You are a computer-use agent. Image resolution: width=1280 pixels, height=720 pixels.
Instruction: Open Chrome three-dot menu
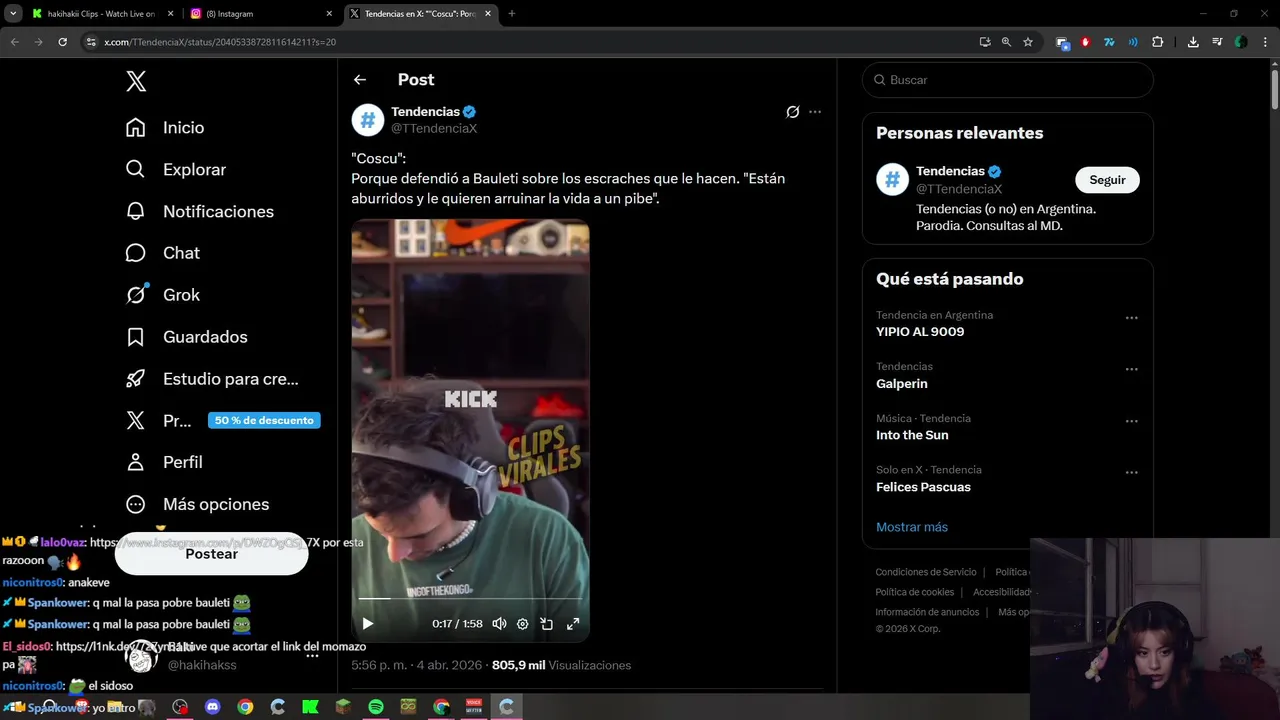point(1265,42)
